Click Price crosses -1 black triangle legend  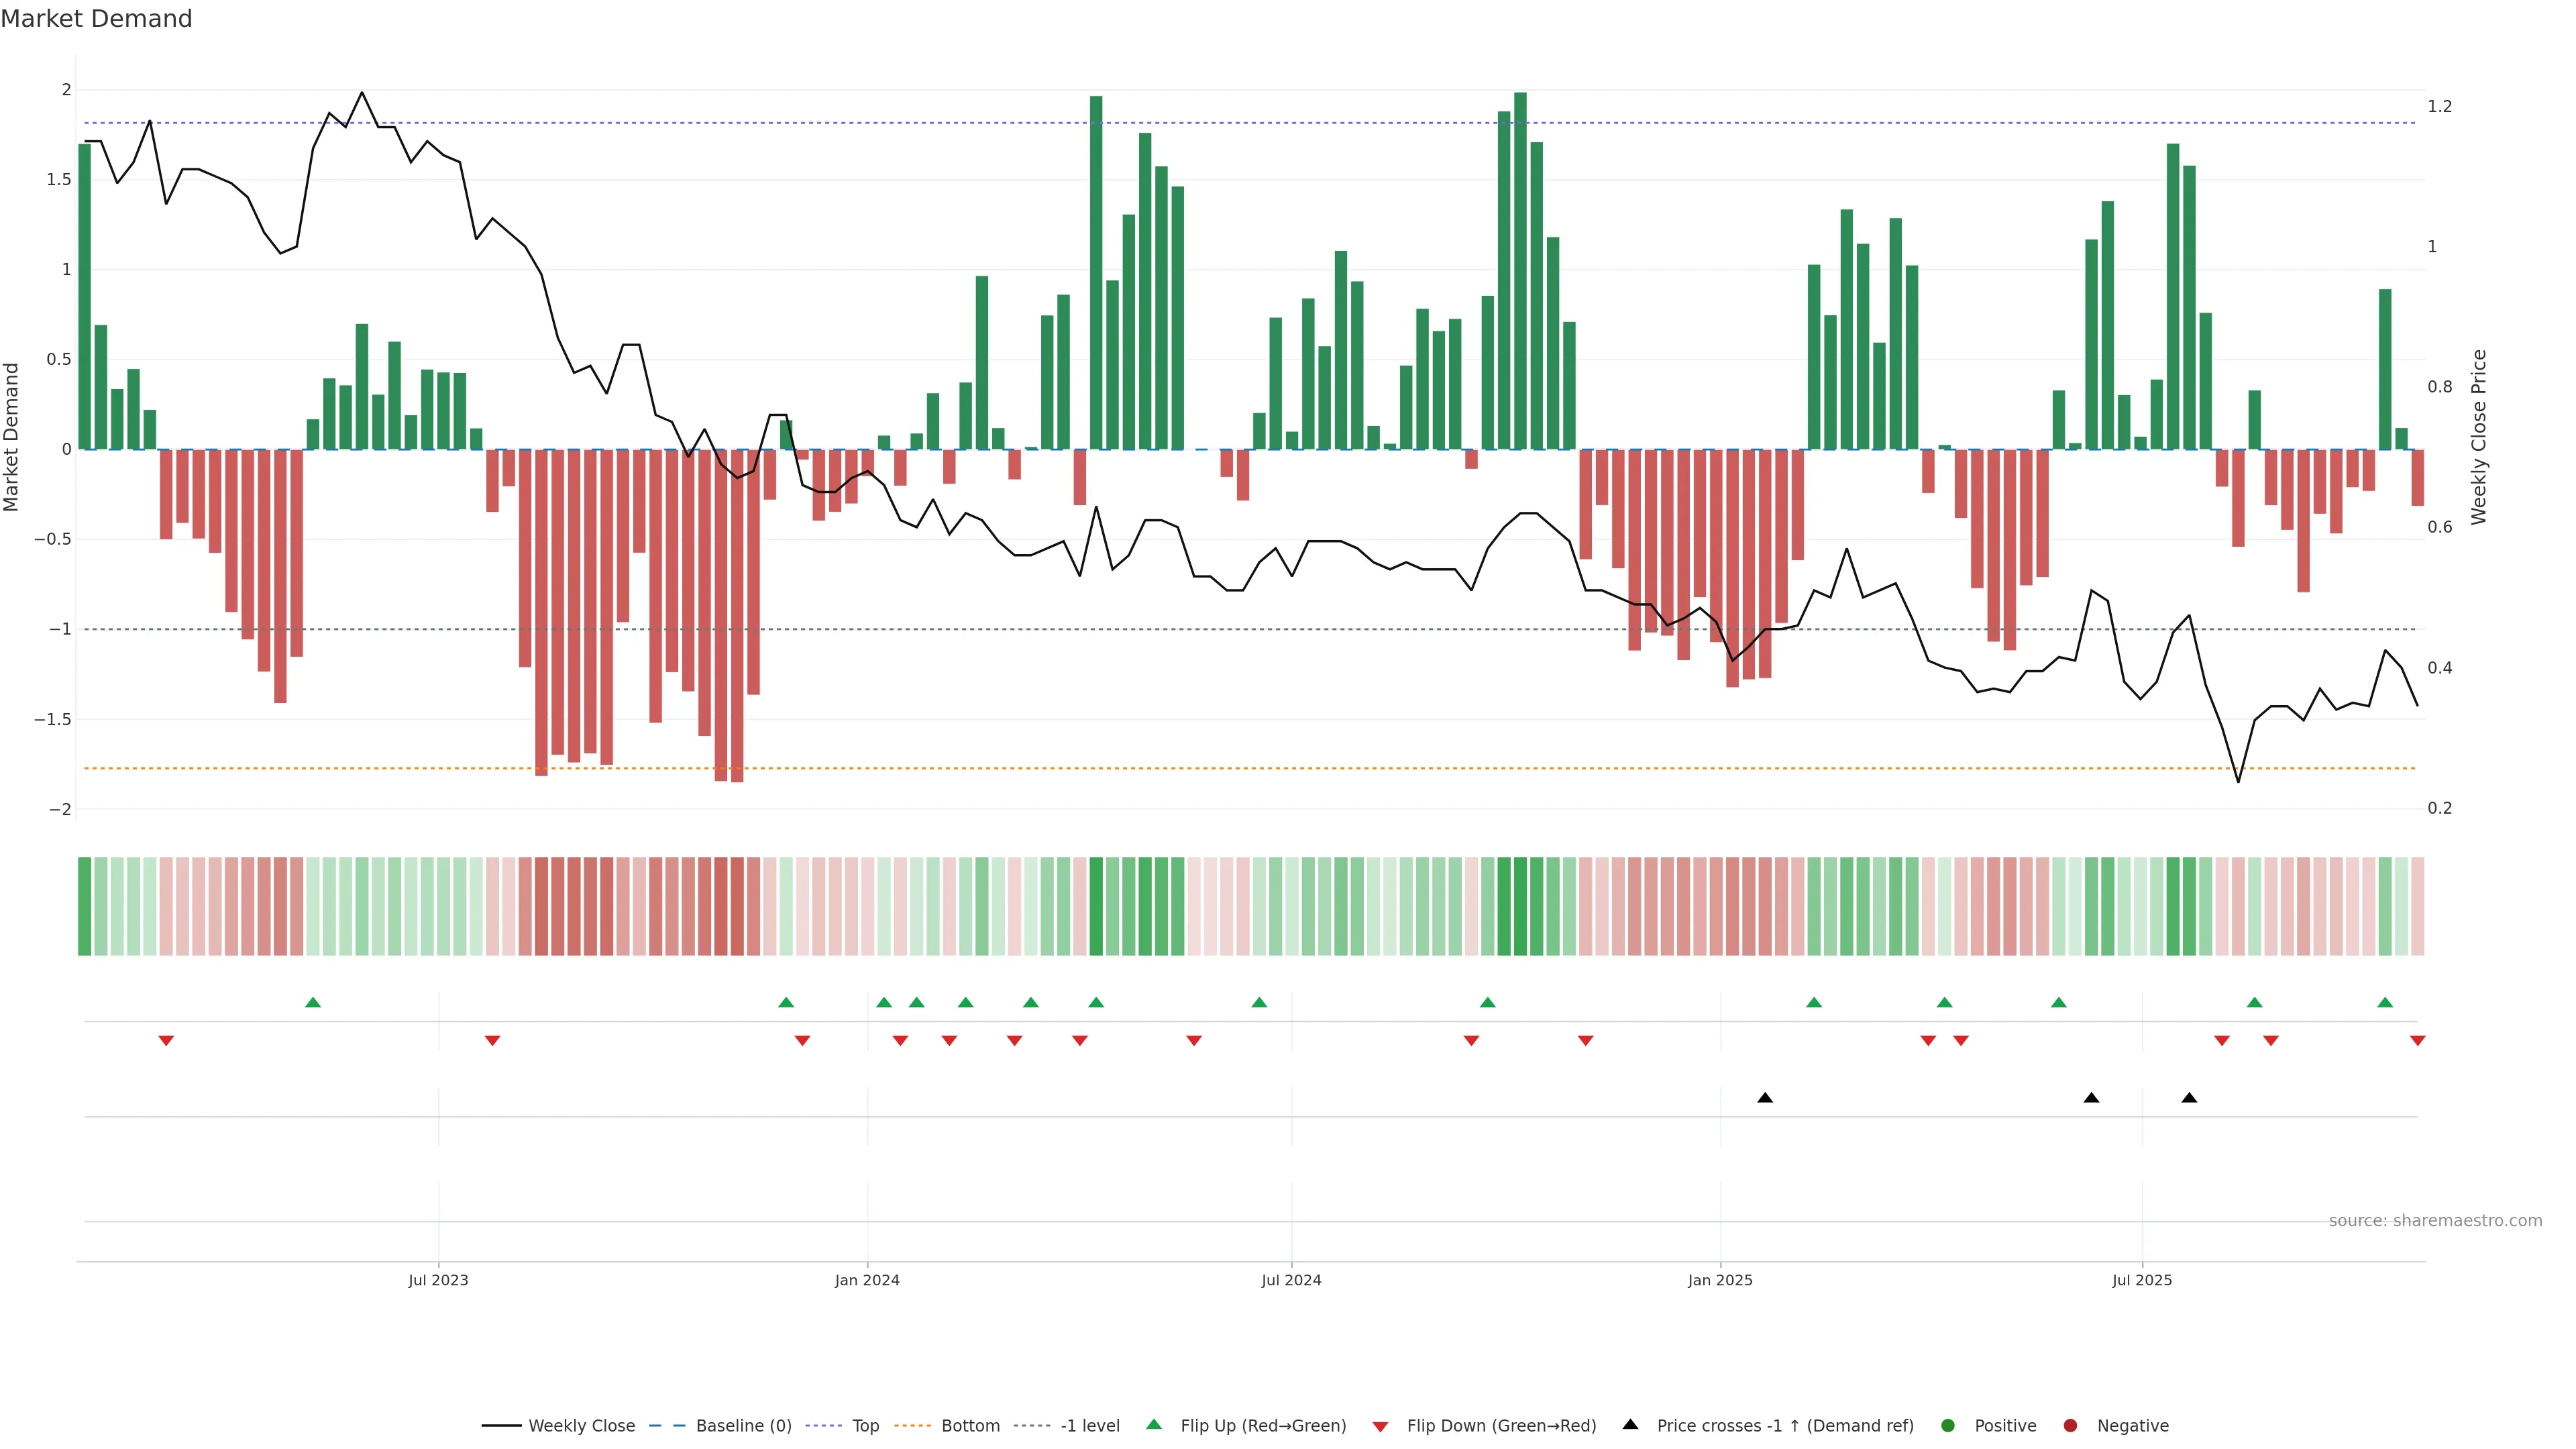pos(1630,1425)
